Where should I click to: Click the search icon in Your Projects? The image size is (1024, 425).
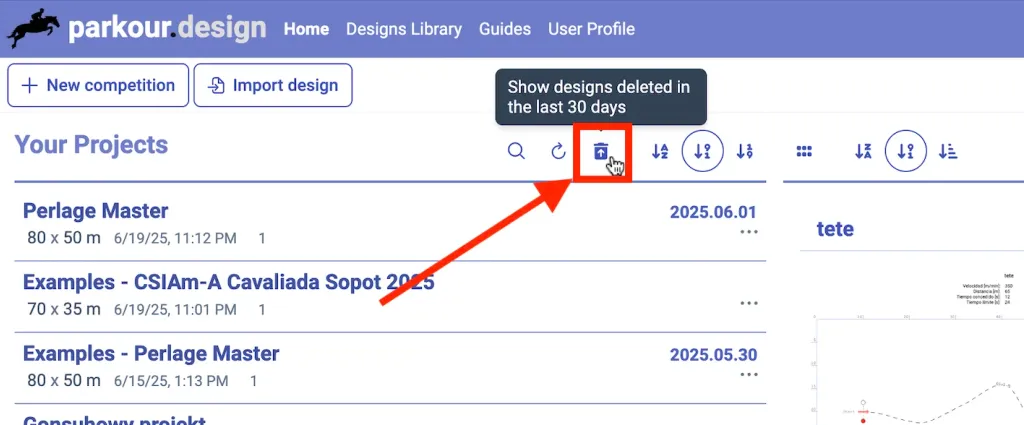(x=516, y=152)
